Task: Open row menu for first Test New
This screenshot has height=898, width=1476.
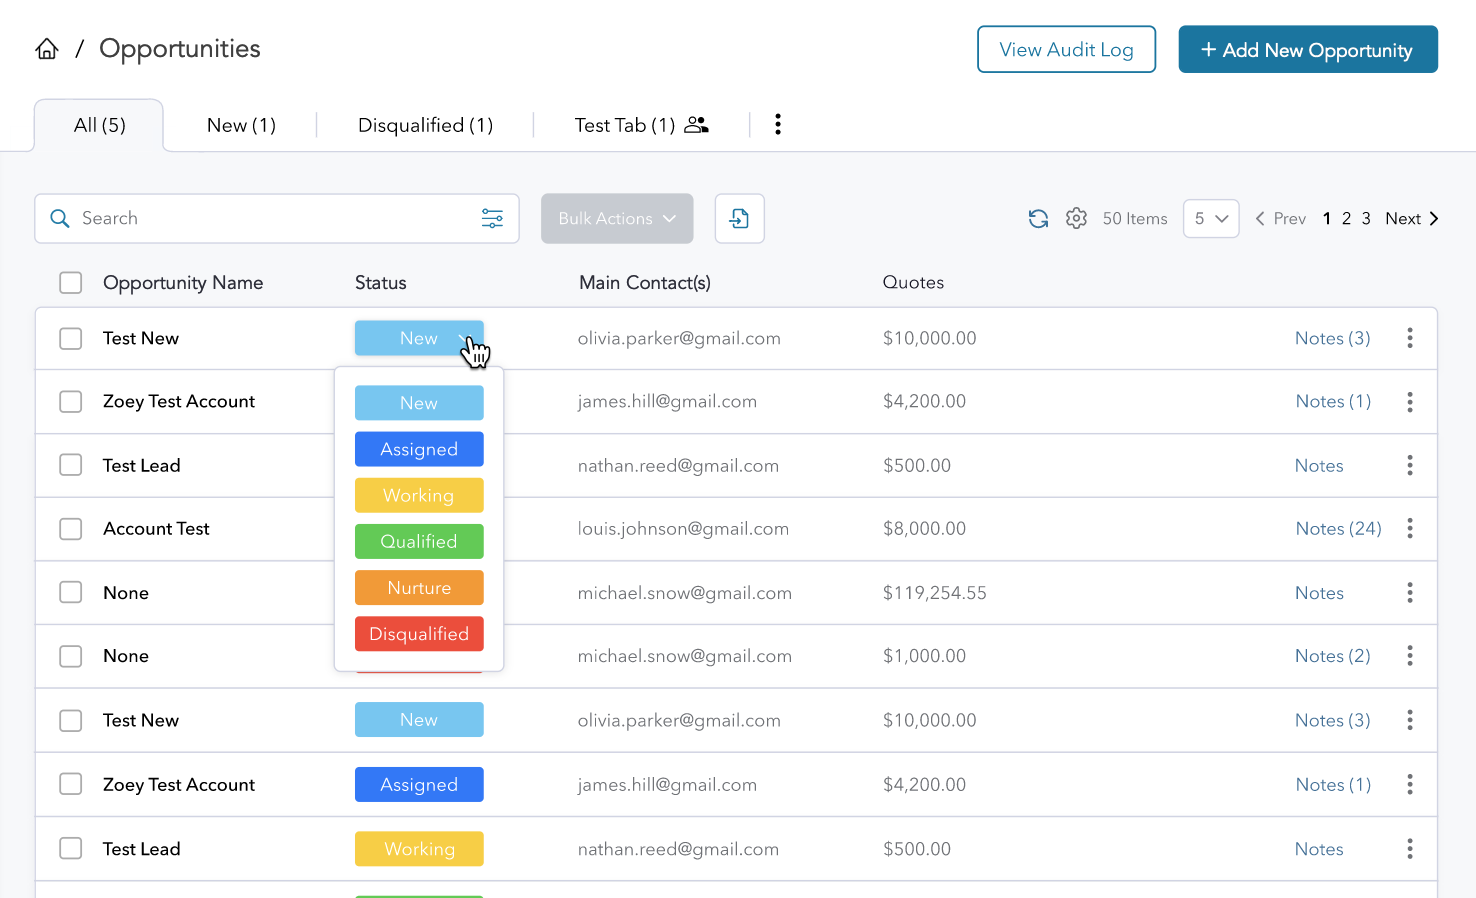Action: 1410,338
